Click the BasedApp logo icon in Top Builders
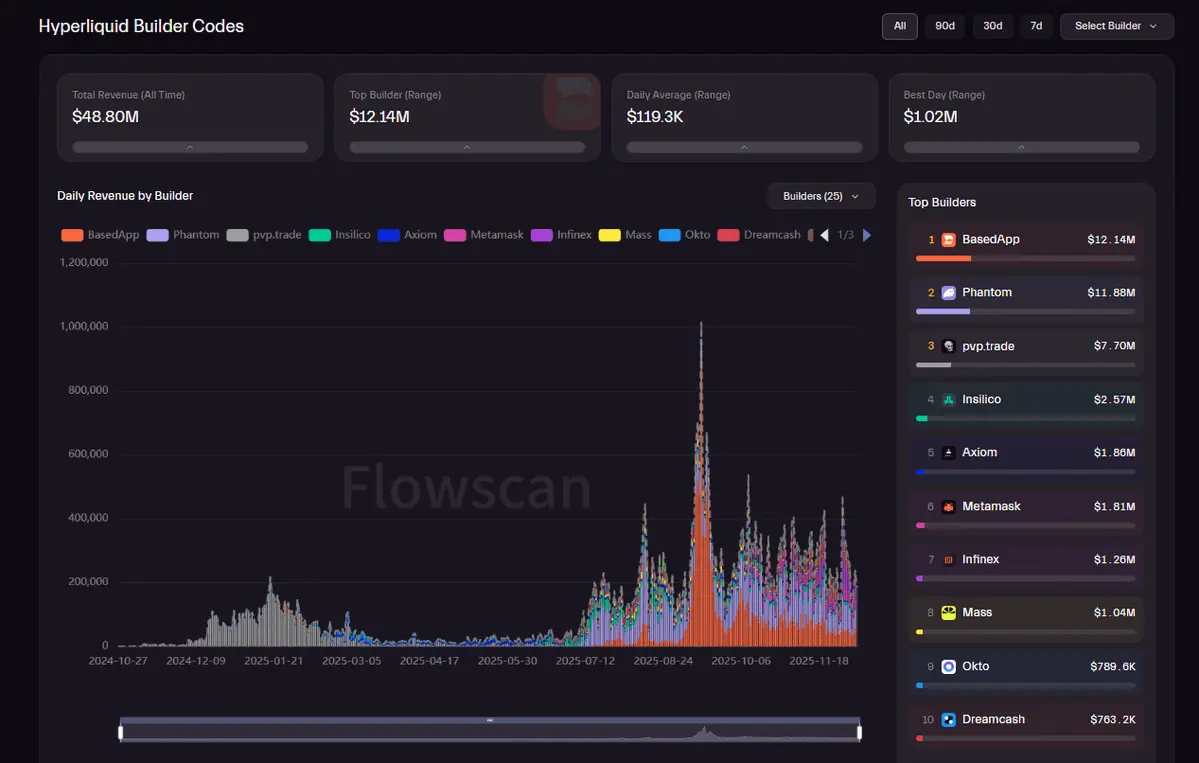The image size is (1199, 763). (948, 240)
